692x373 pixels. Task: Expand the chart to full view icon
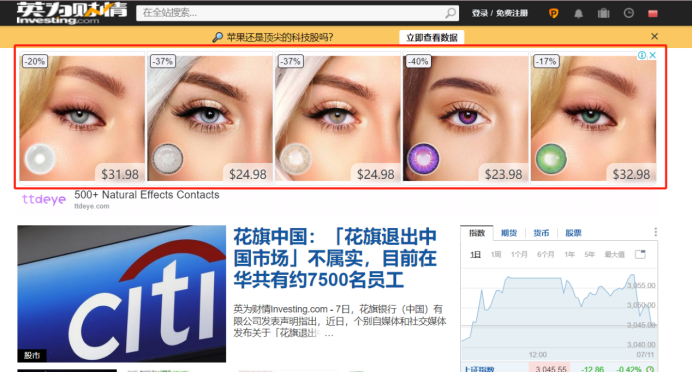coord(640,254)
